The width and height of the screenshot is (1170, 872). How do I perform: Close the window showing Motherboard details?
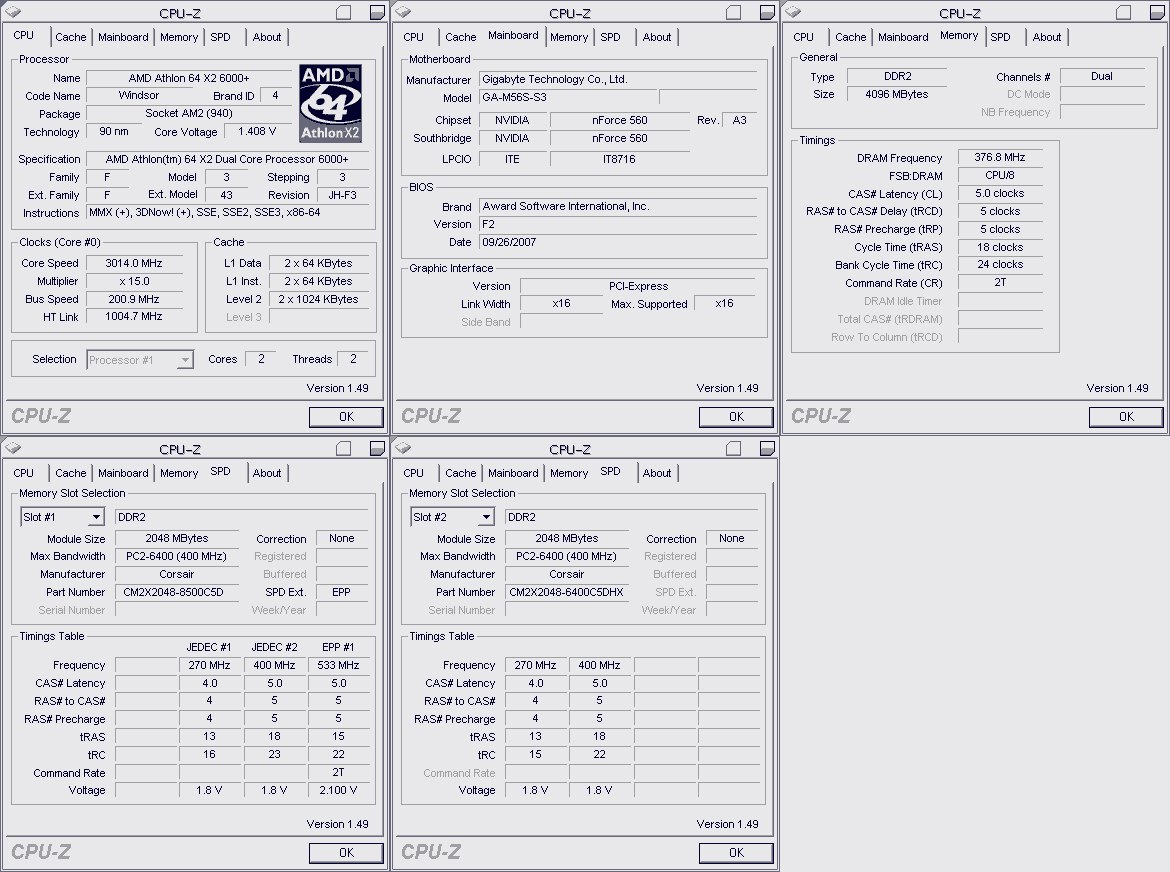pyautogui.click(x=768, y=12)
